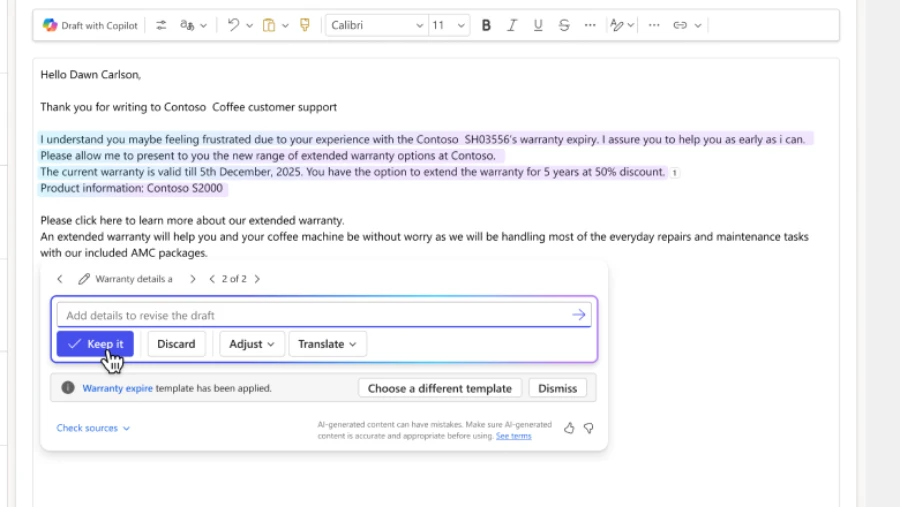Click the Draft with Copilot button
The width and height of the screenshot is (900, 507).
(x=91, y=26)
